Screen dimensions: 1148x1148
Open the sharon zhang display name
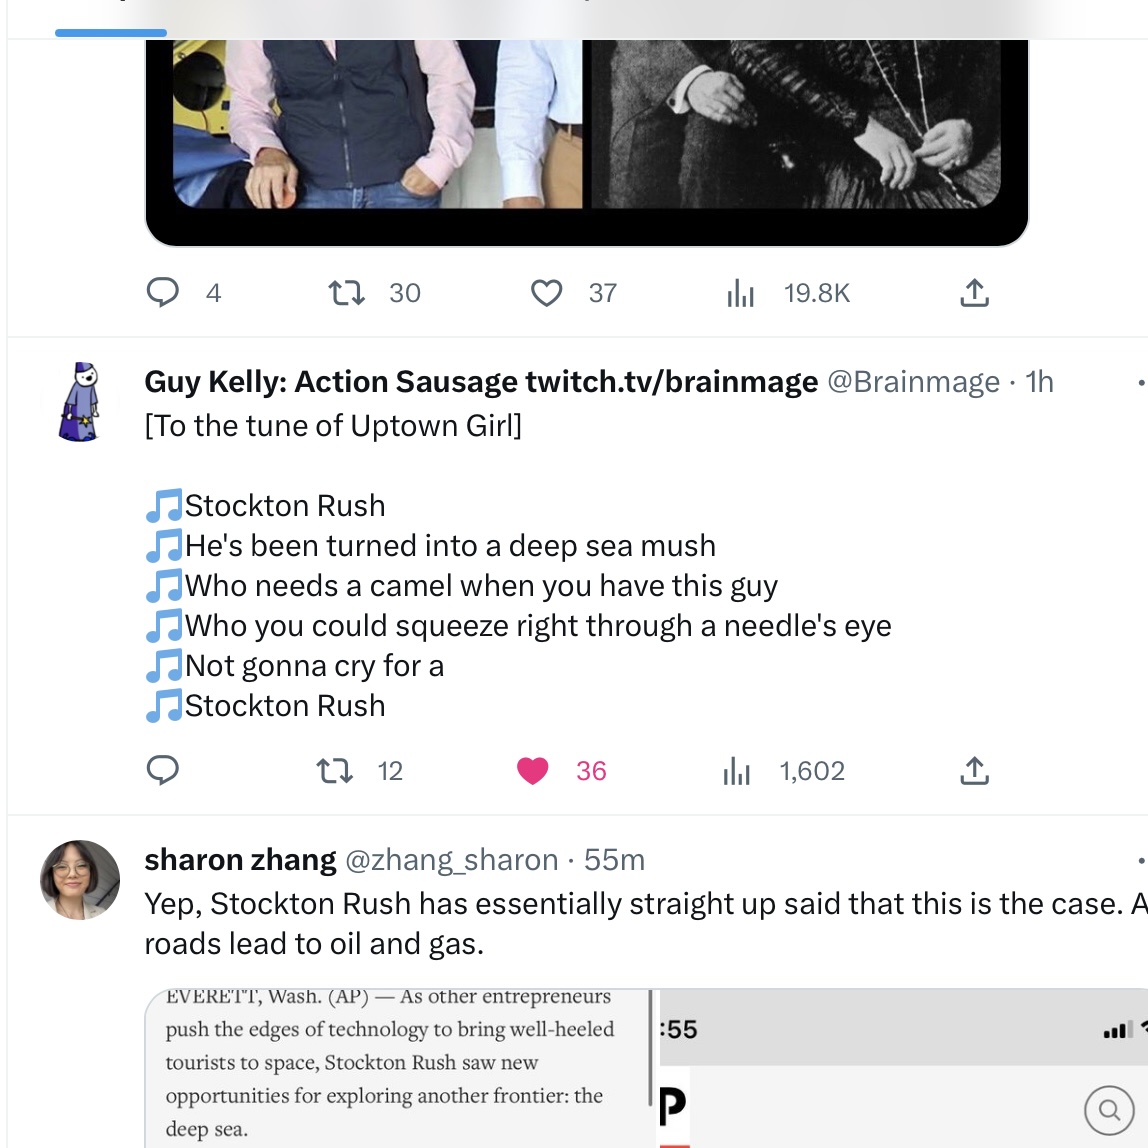coord(240,860)
